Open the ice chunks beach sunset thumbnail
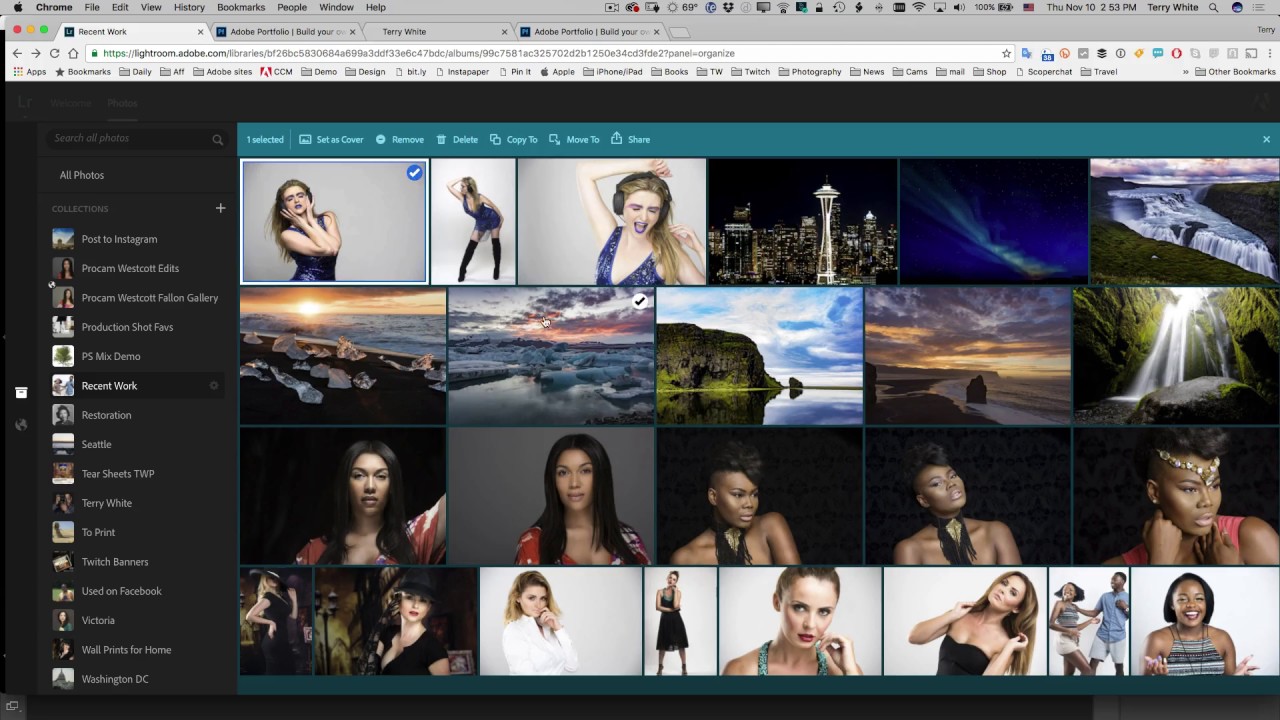Image resolution: width=1280 pixels, height=720 pixels. [343, 356]
